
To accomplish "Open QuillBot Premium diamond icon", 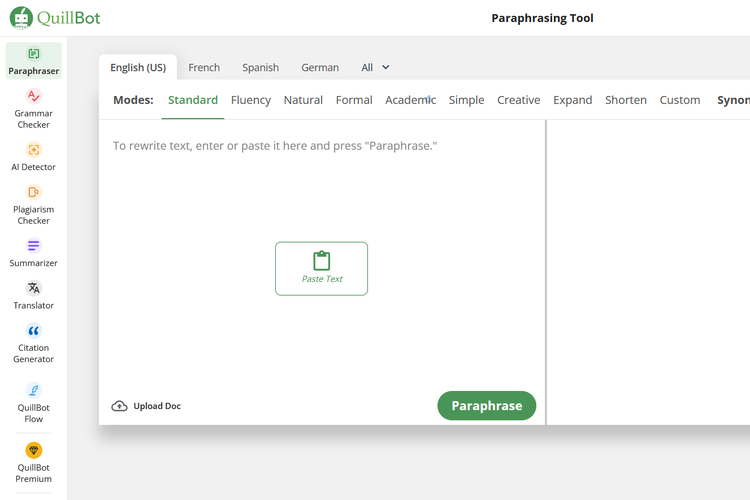I will pyautogui.click(x=33, y=451).
